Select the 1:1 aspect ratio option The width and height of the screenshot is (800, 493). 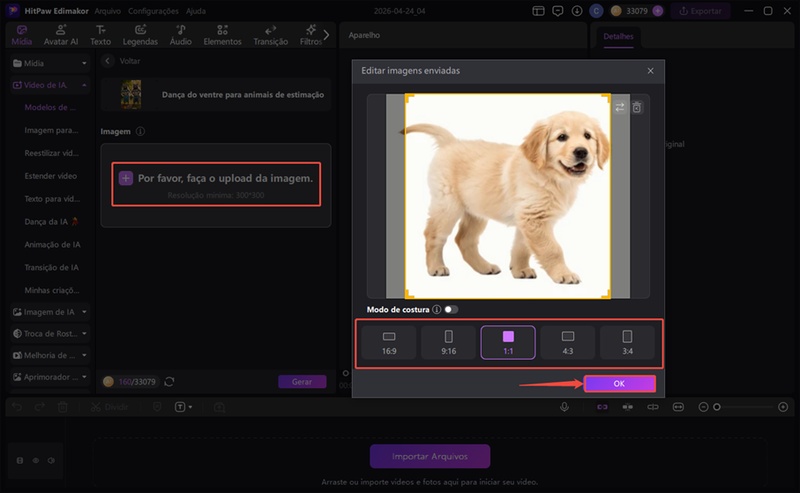[508, 342]
